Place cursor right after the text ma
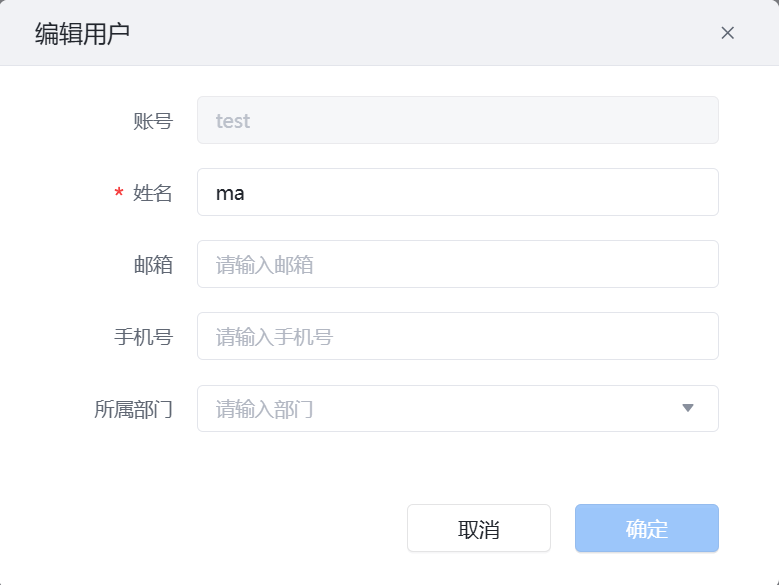Viewport: 779px width, 585px height. pyautogui.click(x=246, y=192)
